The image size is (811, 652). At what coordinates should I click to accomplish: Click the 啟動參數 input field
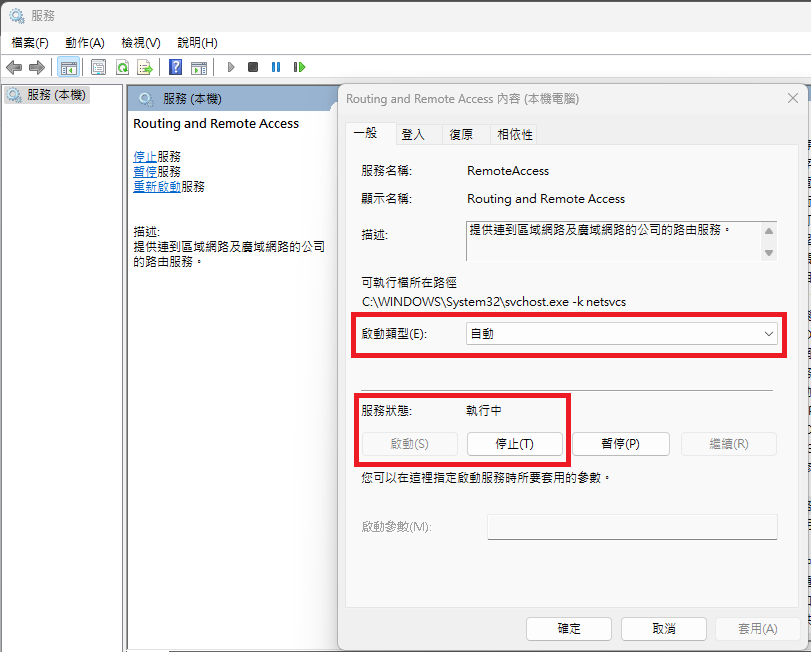[632, 527]
